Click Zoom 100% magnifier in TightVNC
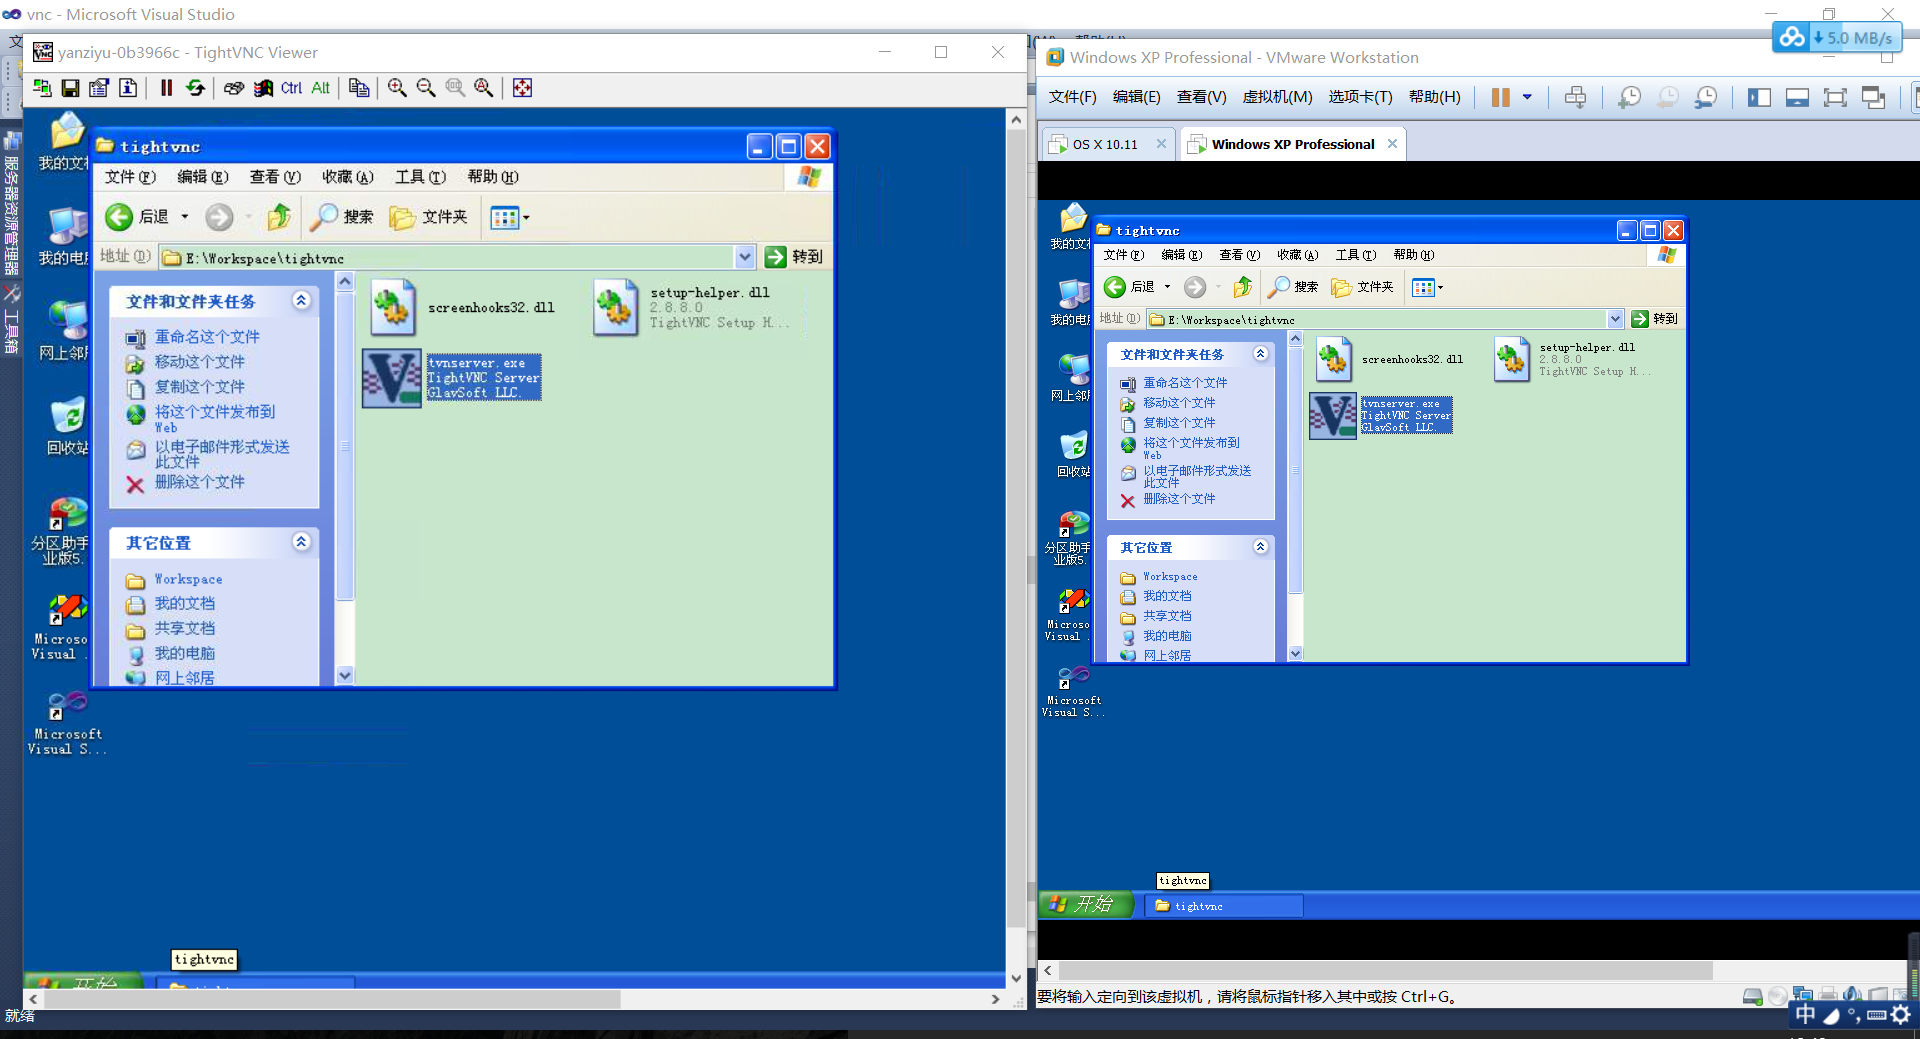The image size is (1920, 1039). (x=455, y=88)
